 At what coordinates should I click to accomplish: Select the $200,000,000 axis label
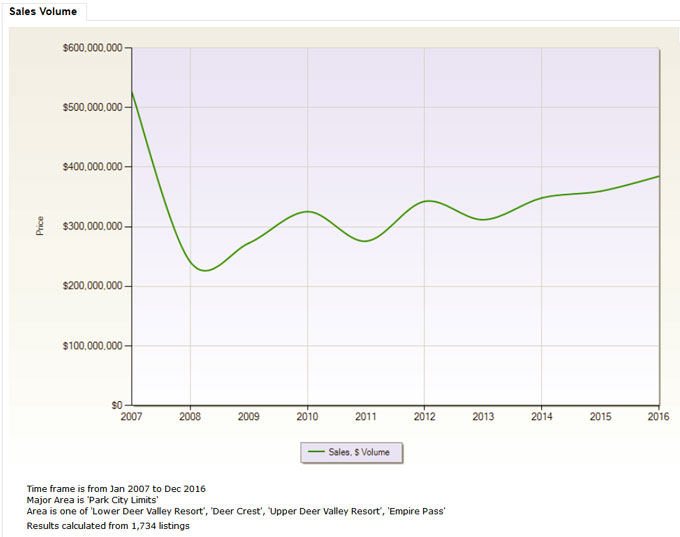pos(93,286)
